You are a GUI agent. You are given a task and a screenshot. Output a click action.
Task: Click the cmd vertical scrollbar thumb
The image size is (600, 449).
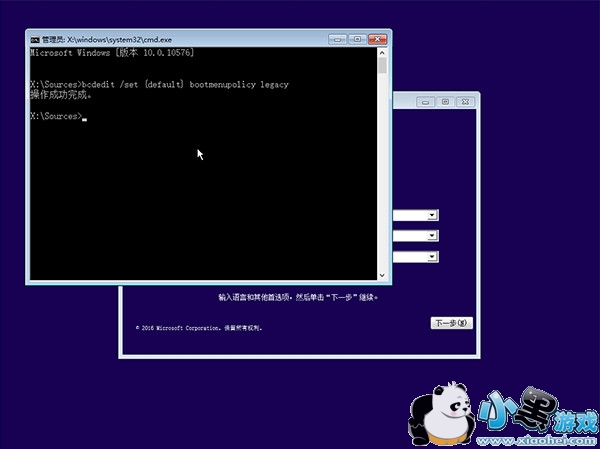(382, 65)
